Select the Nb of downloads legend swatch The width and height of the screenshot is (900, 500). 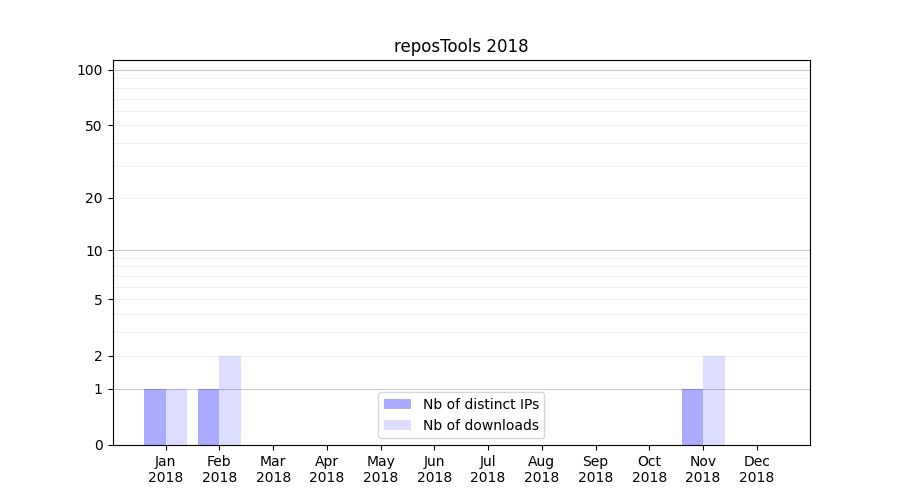pyautogui.click(x=397, y=425)
